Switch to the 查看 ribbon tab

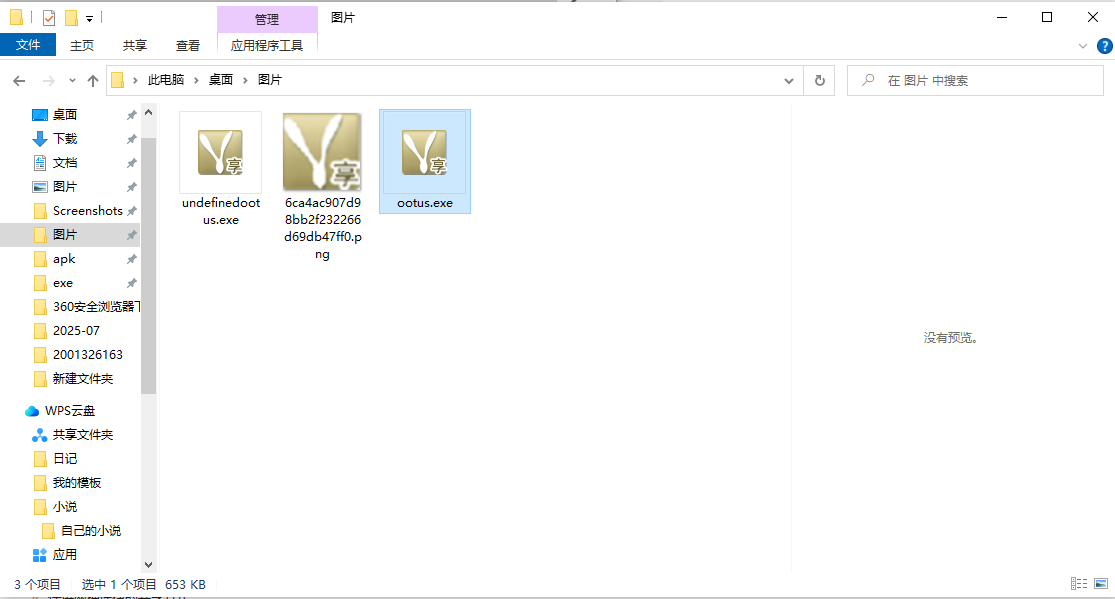pos(188,46)
